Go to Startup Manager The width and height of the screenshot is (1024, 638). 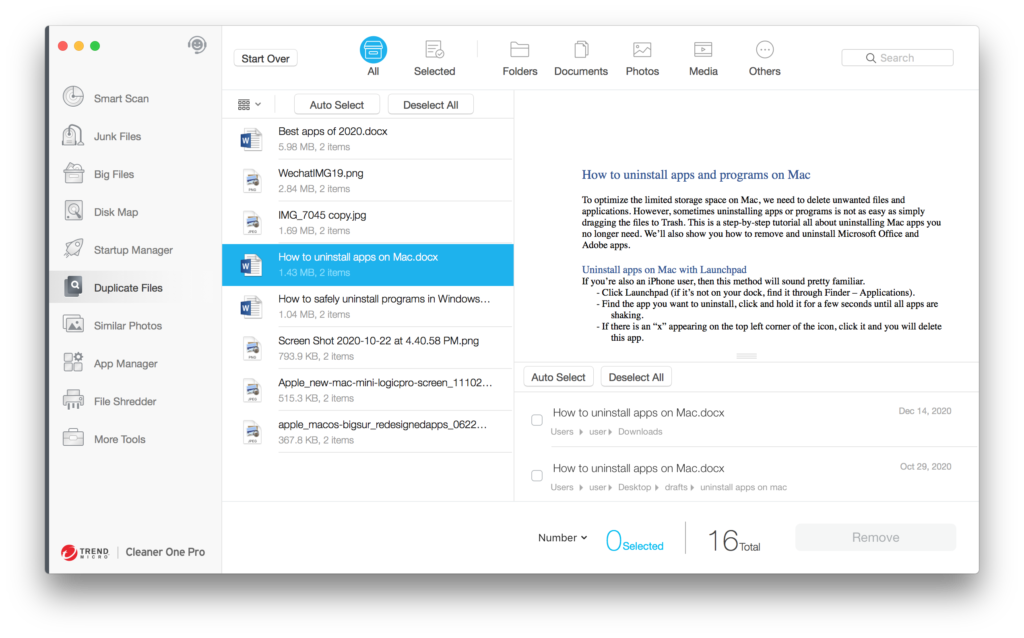pos(132,250)
